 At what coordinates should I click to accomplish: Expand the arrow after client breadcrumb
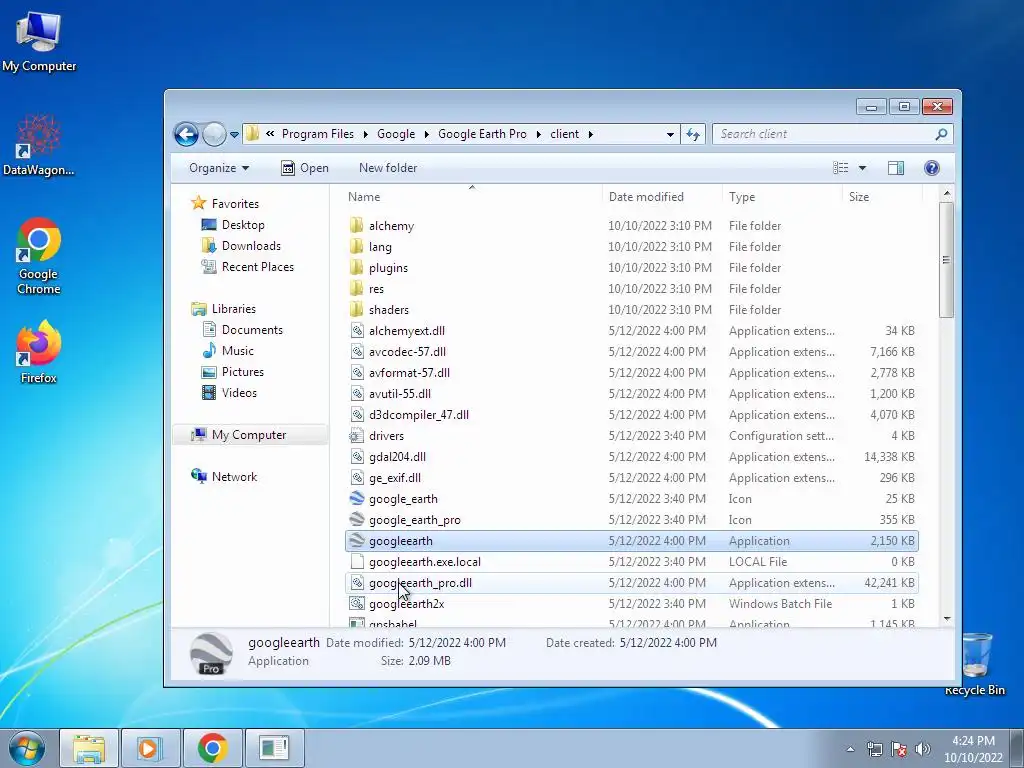tap(590, 135)
